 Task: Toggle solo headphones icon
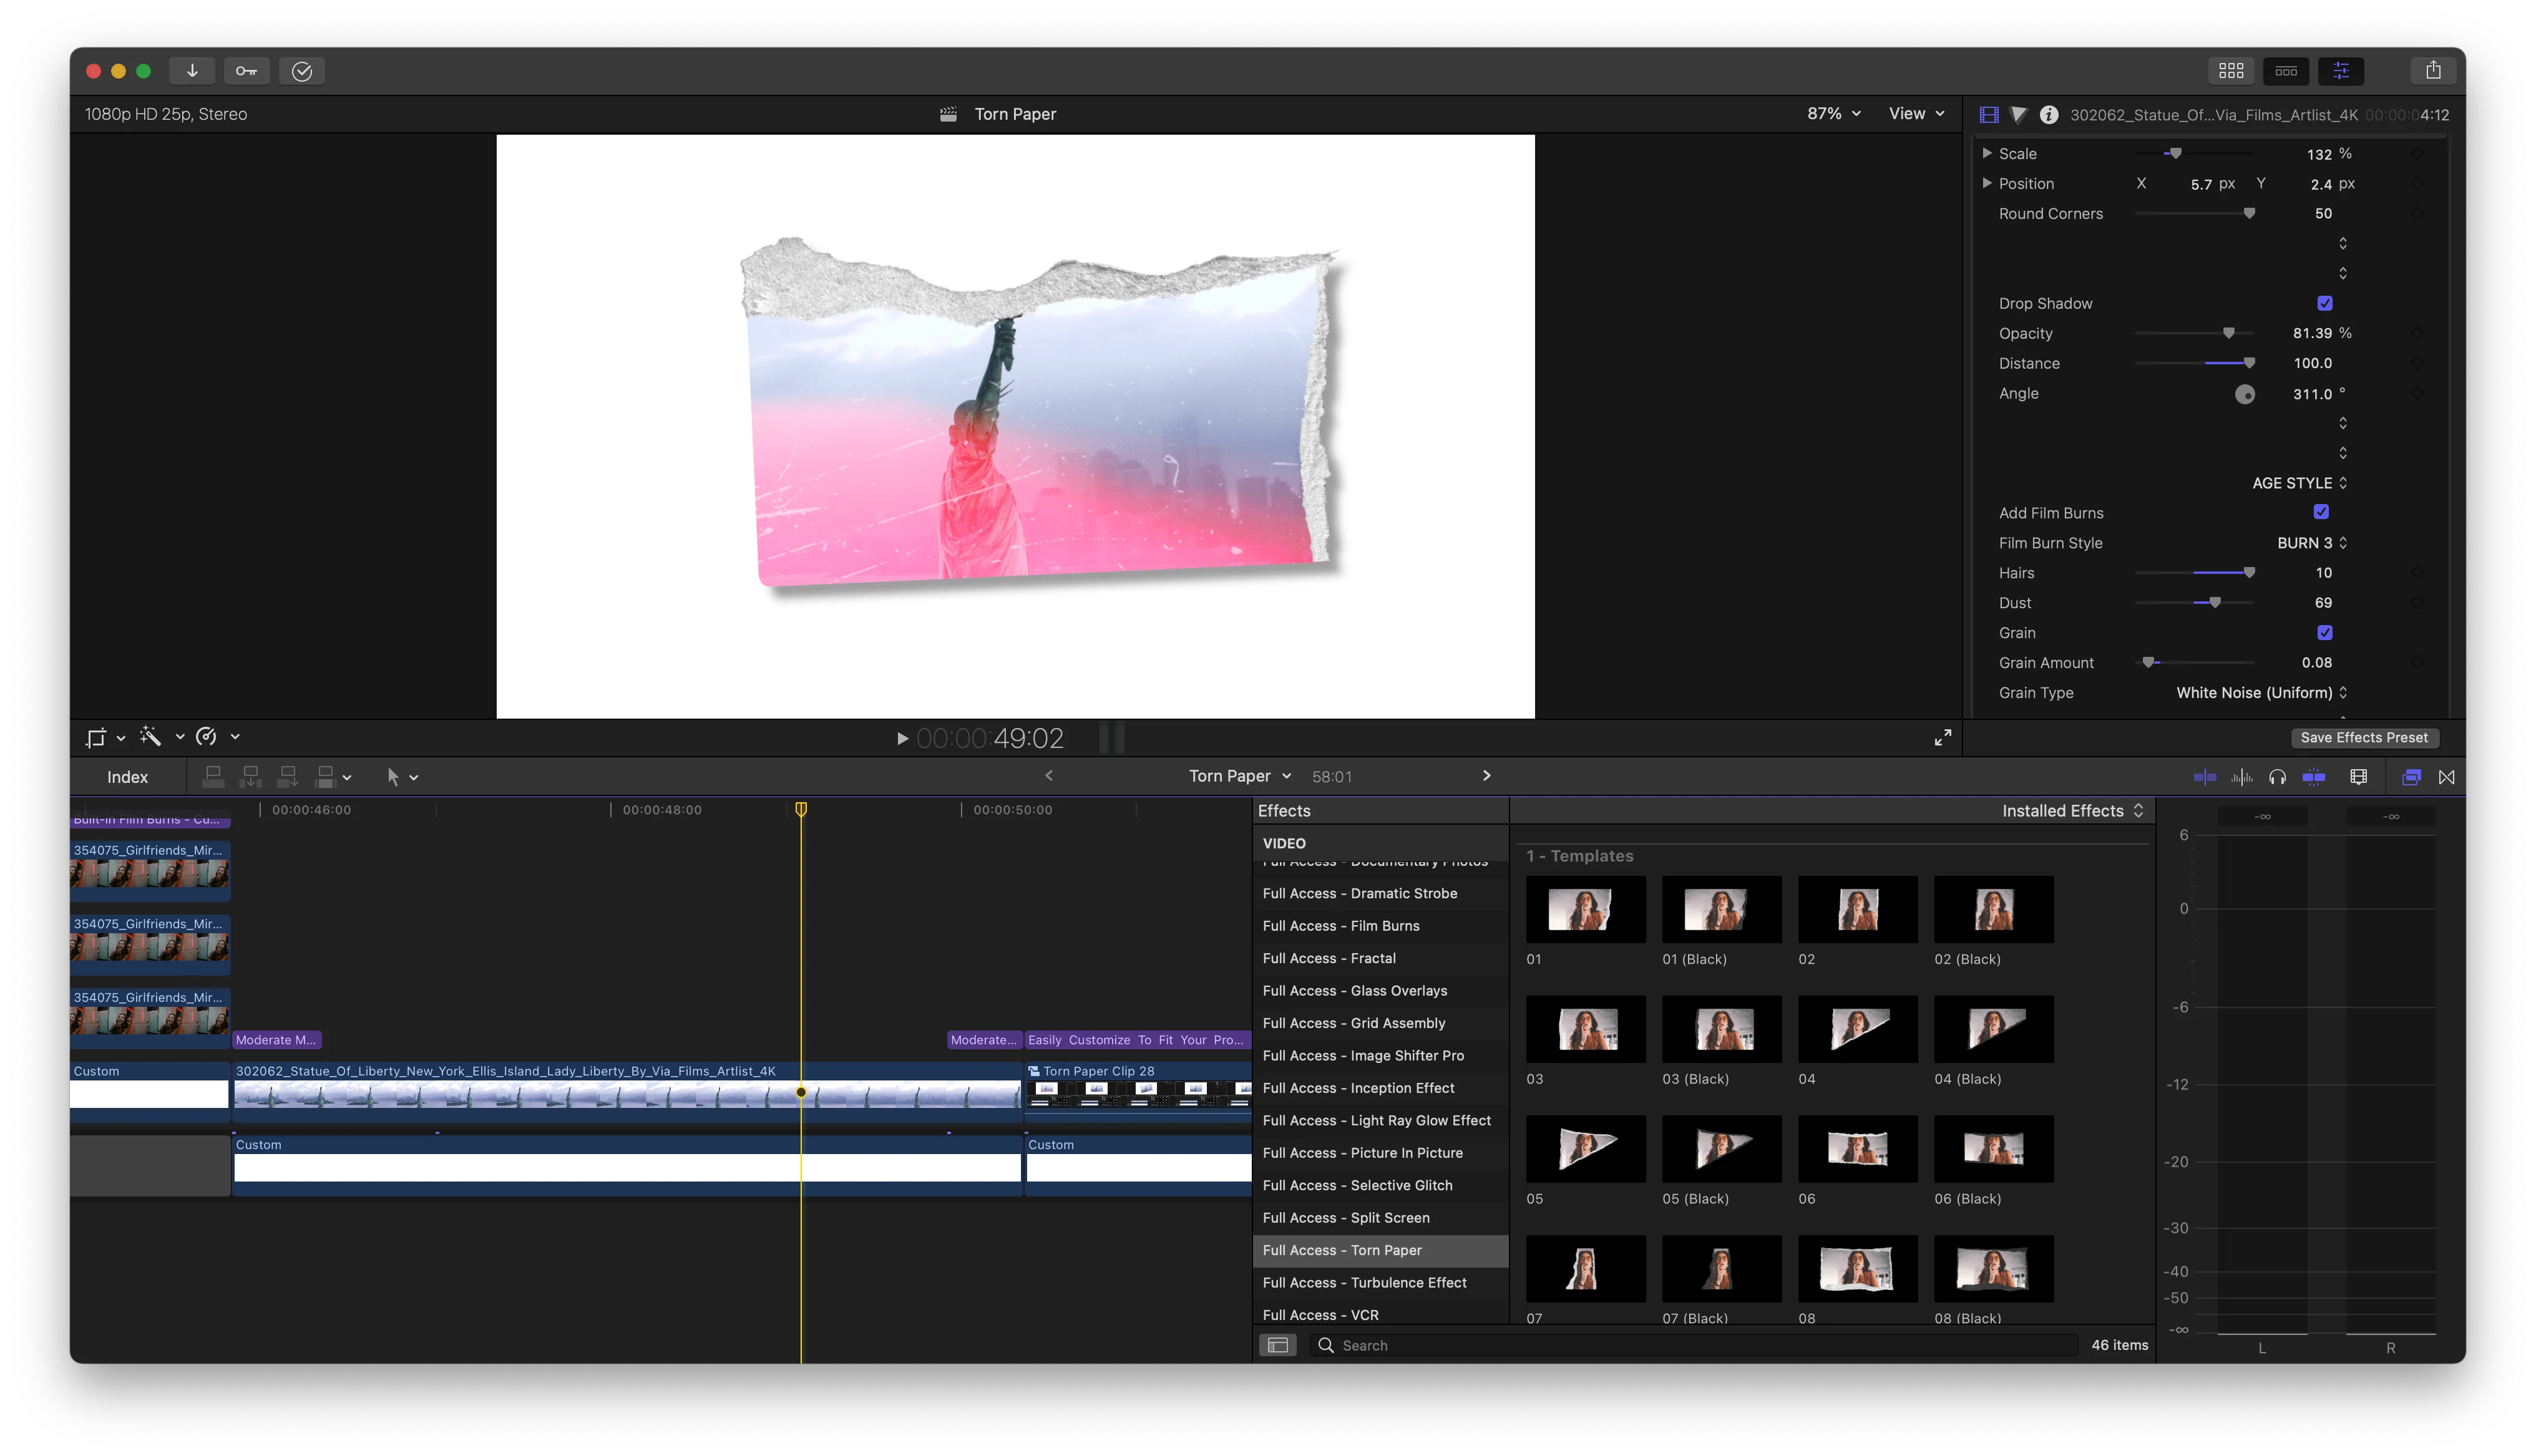(2277, 777)
